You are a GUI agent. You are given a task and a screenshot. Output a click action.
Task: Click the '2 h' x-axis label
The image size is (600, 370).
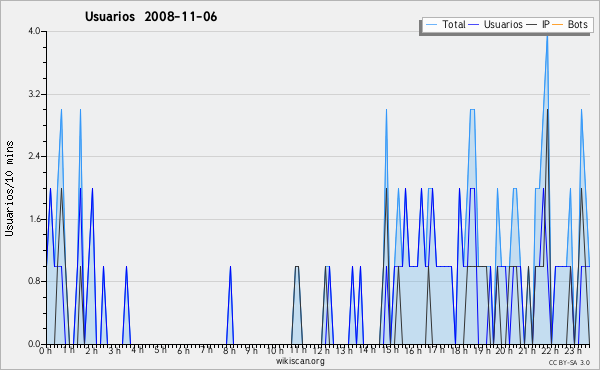coord(91,351)
